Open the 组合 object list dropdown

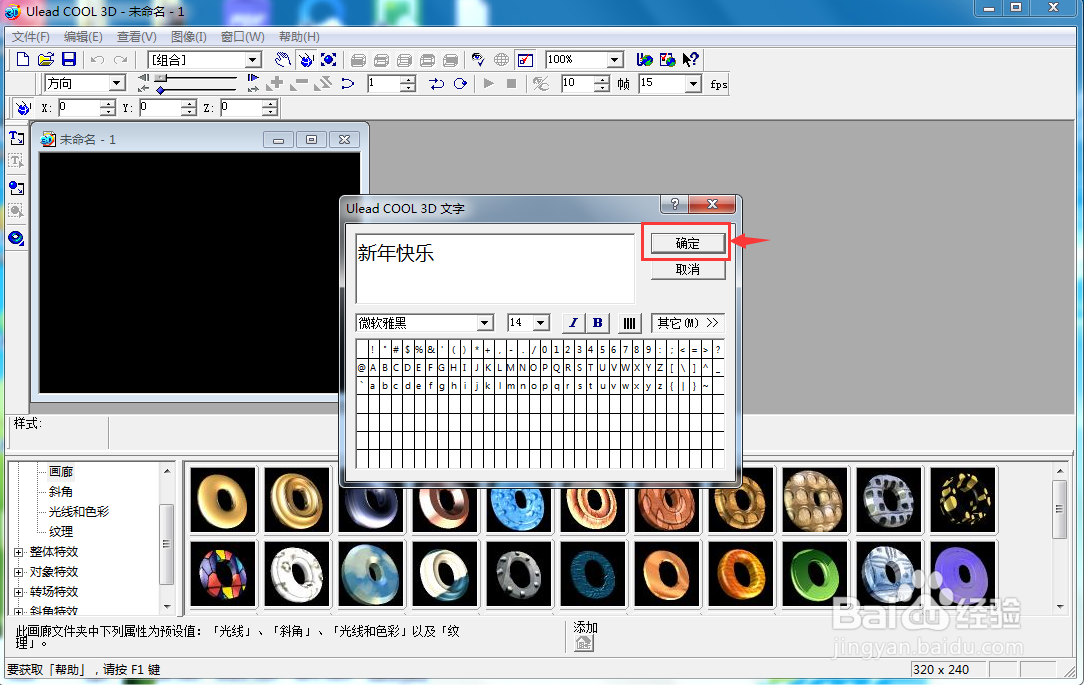[x=253, y=60]
